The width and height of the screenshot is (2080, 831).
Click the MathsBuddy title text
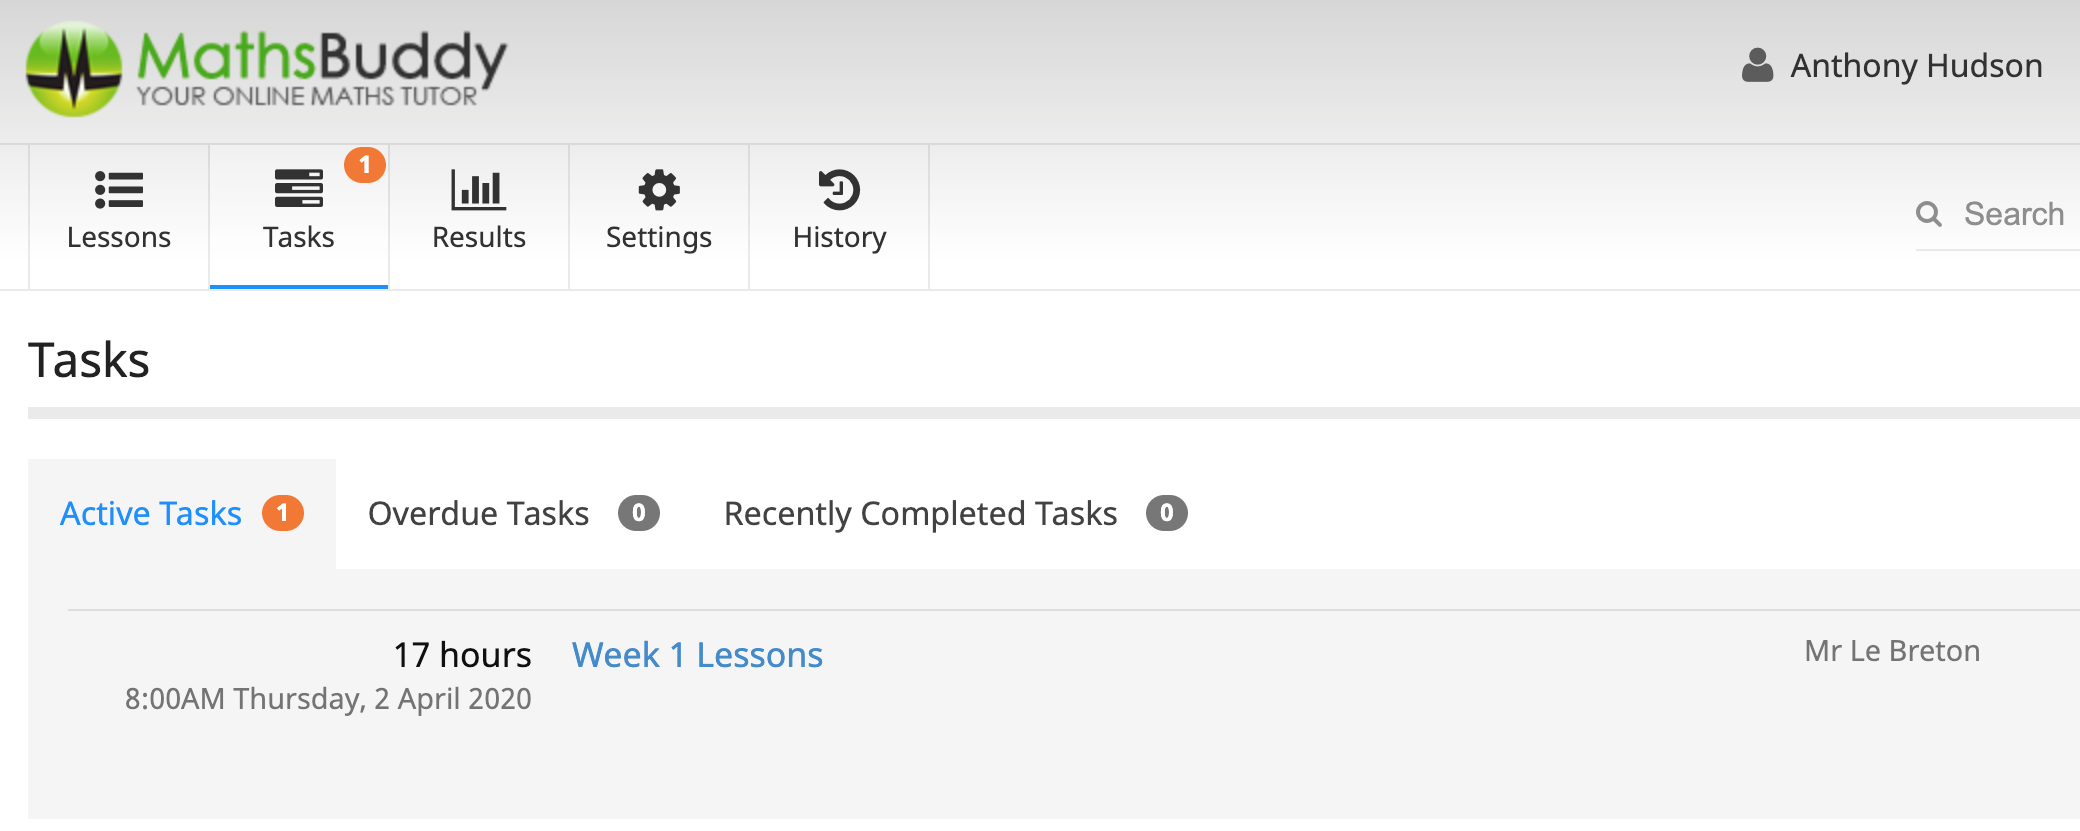tap(322, 56)
